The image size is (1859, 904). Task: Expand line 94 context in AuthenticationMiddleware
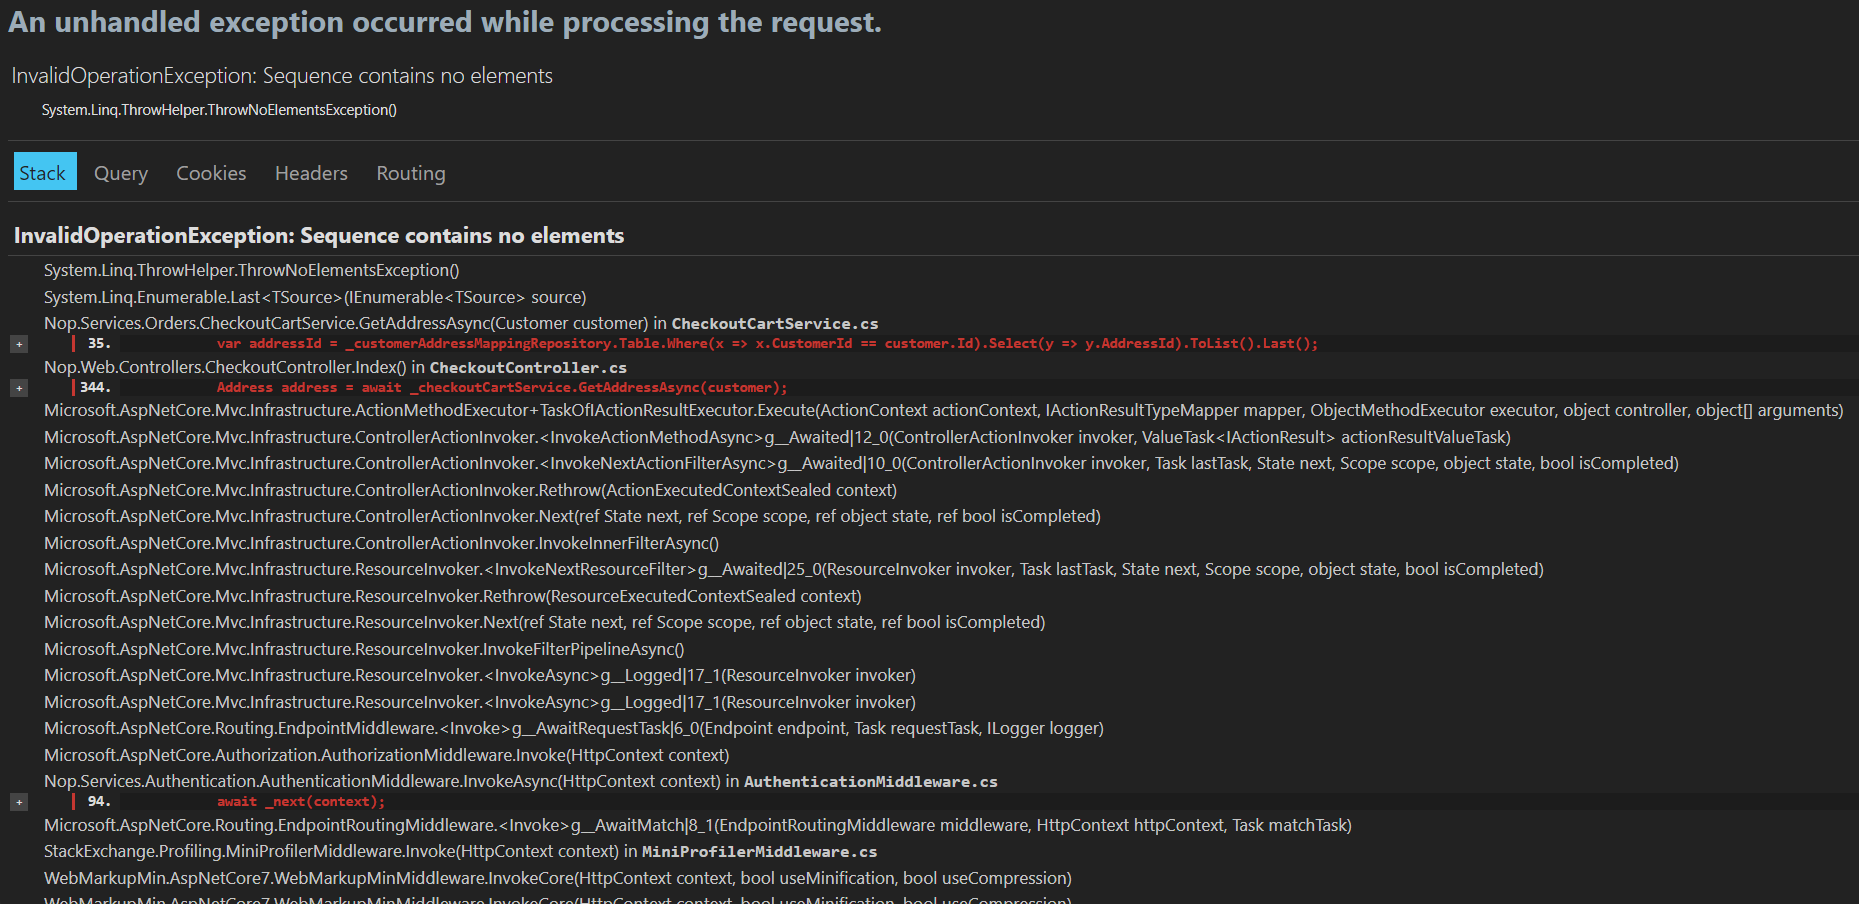pyautogui.click(x=19, y=801)
